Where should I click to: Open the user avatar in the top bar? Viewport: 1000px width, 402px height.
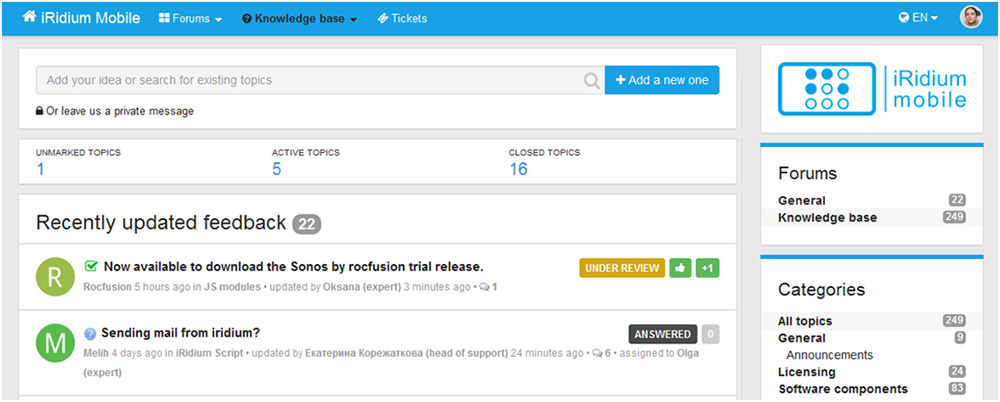pyautogui.click(x=971, y=17)
